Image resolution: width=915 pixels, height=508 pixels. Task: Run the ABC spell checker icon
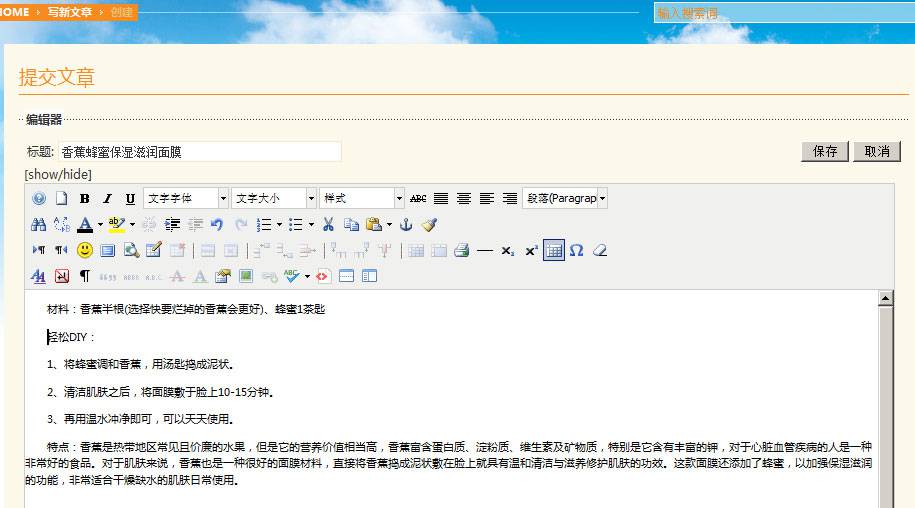291,276
